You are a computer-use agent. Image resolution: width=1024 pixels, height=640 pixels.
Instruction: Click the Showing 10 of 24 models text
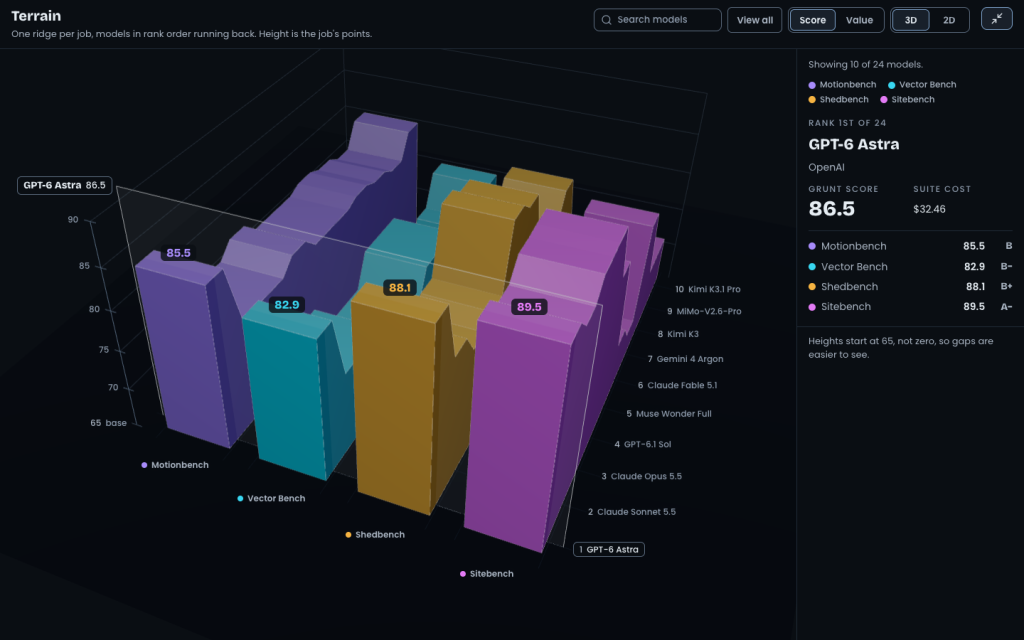(x=865, y=65)
